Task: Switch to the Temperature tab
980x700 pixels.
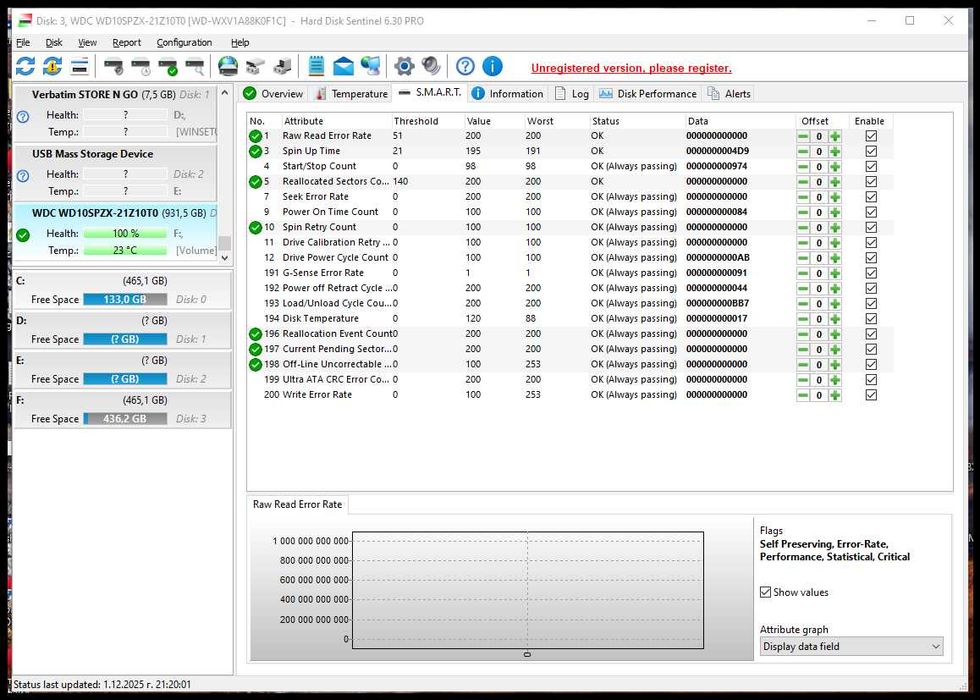Action: click(x=351, y=94)
